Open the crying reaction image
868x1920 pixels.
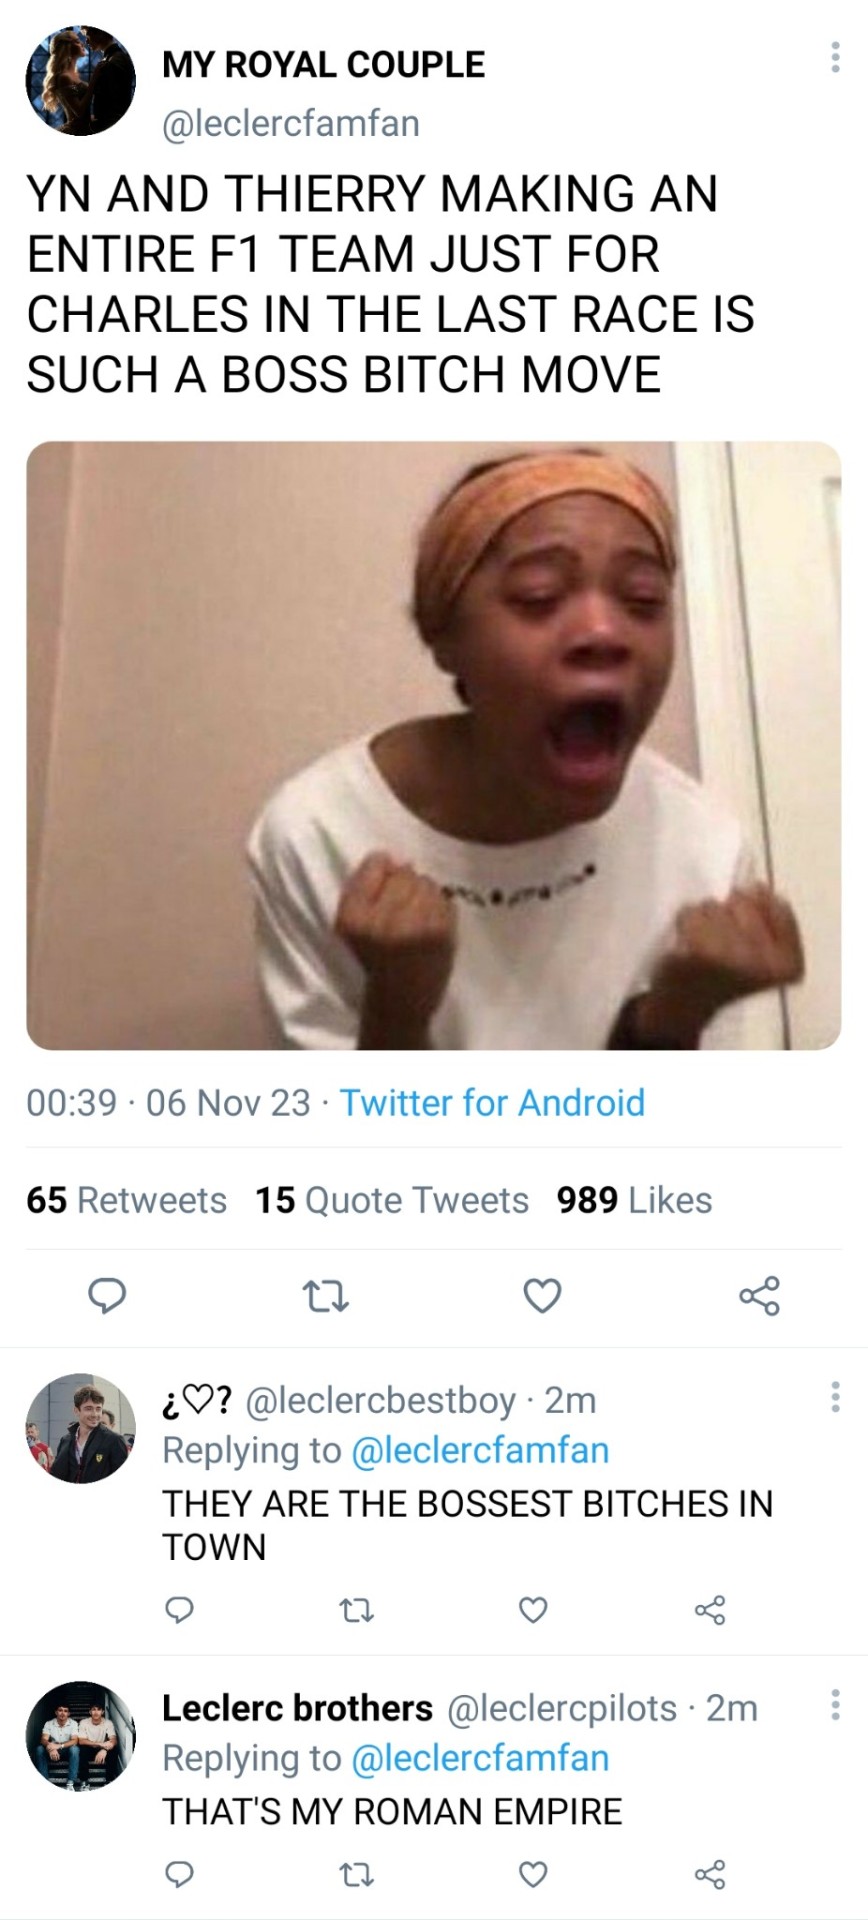(x=433, y=745)
